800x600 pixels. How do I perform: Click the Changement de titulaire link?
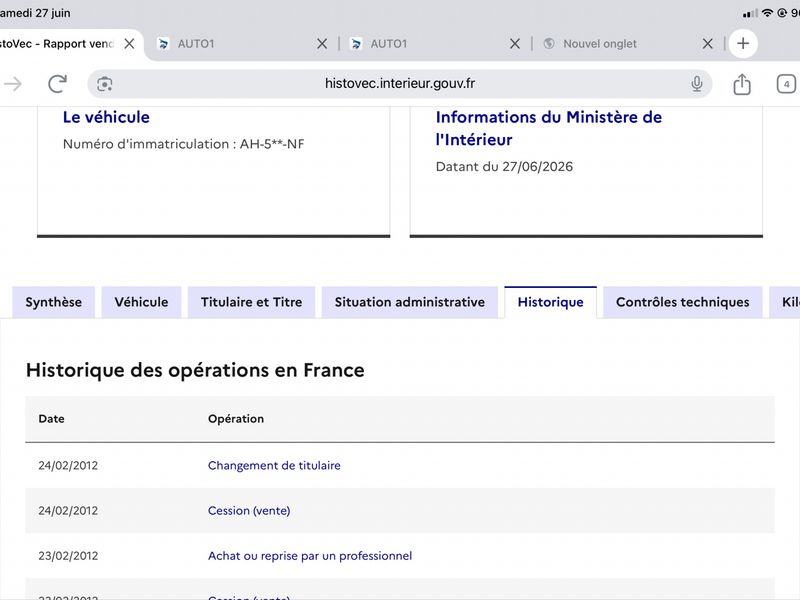pyautogui.click(x=274, y=465)
